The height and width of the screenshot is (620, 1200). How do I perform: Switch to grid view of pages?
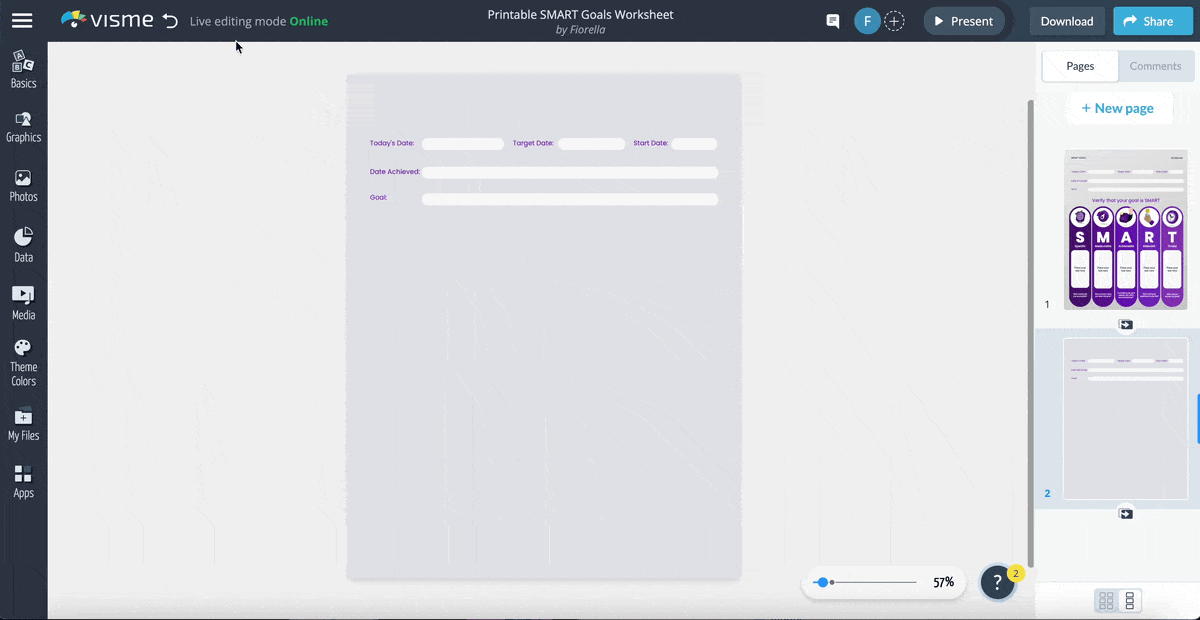(x=1106, y=601)
